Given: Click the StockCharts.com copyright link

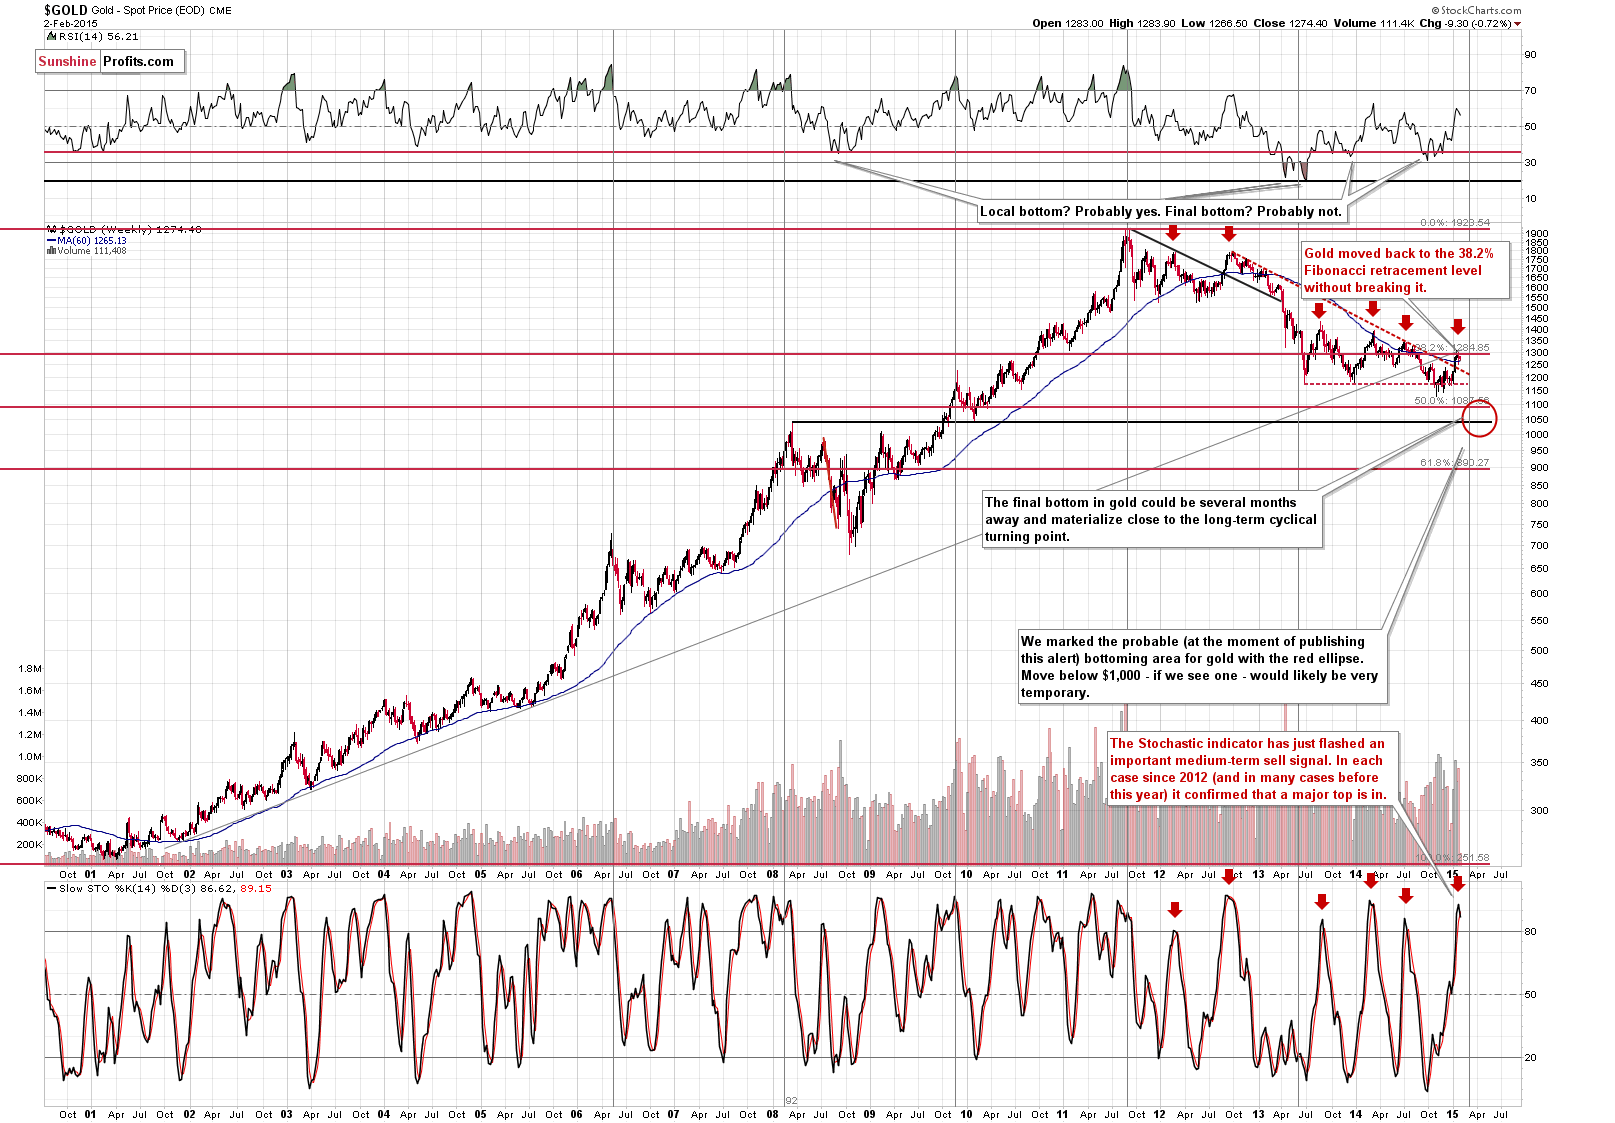Looking at the screenshot, I should (x=1476, y=10).
